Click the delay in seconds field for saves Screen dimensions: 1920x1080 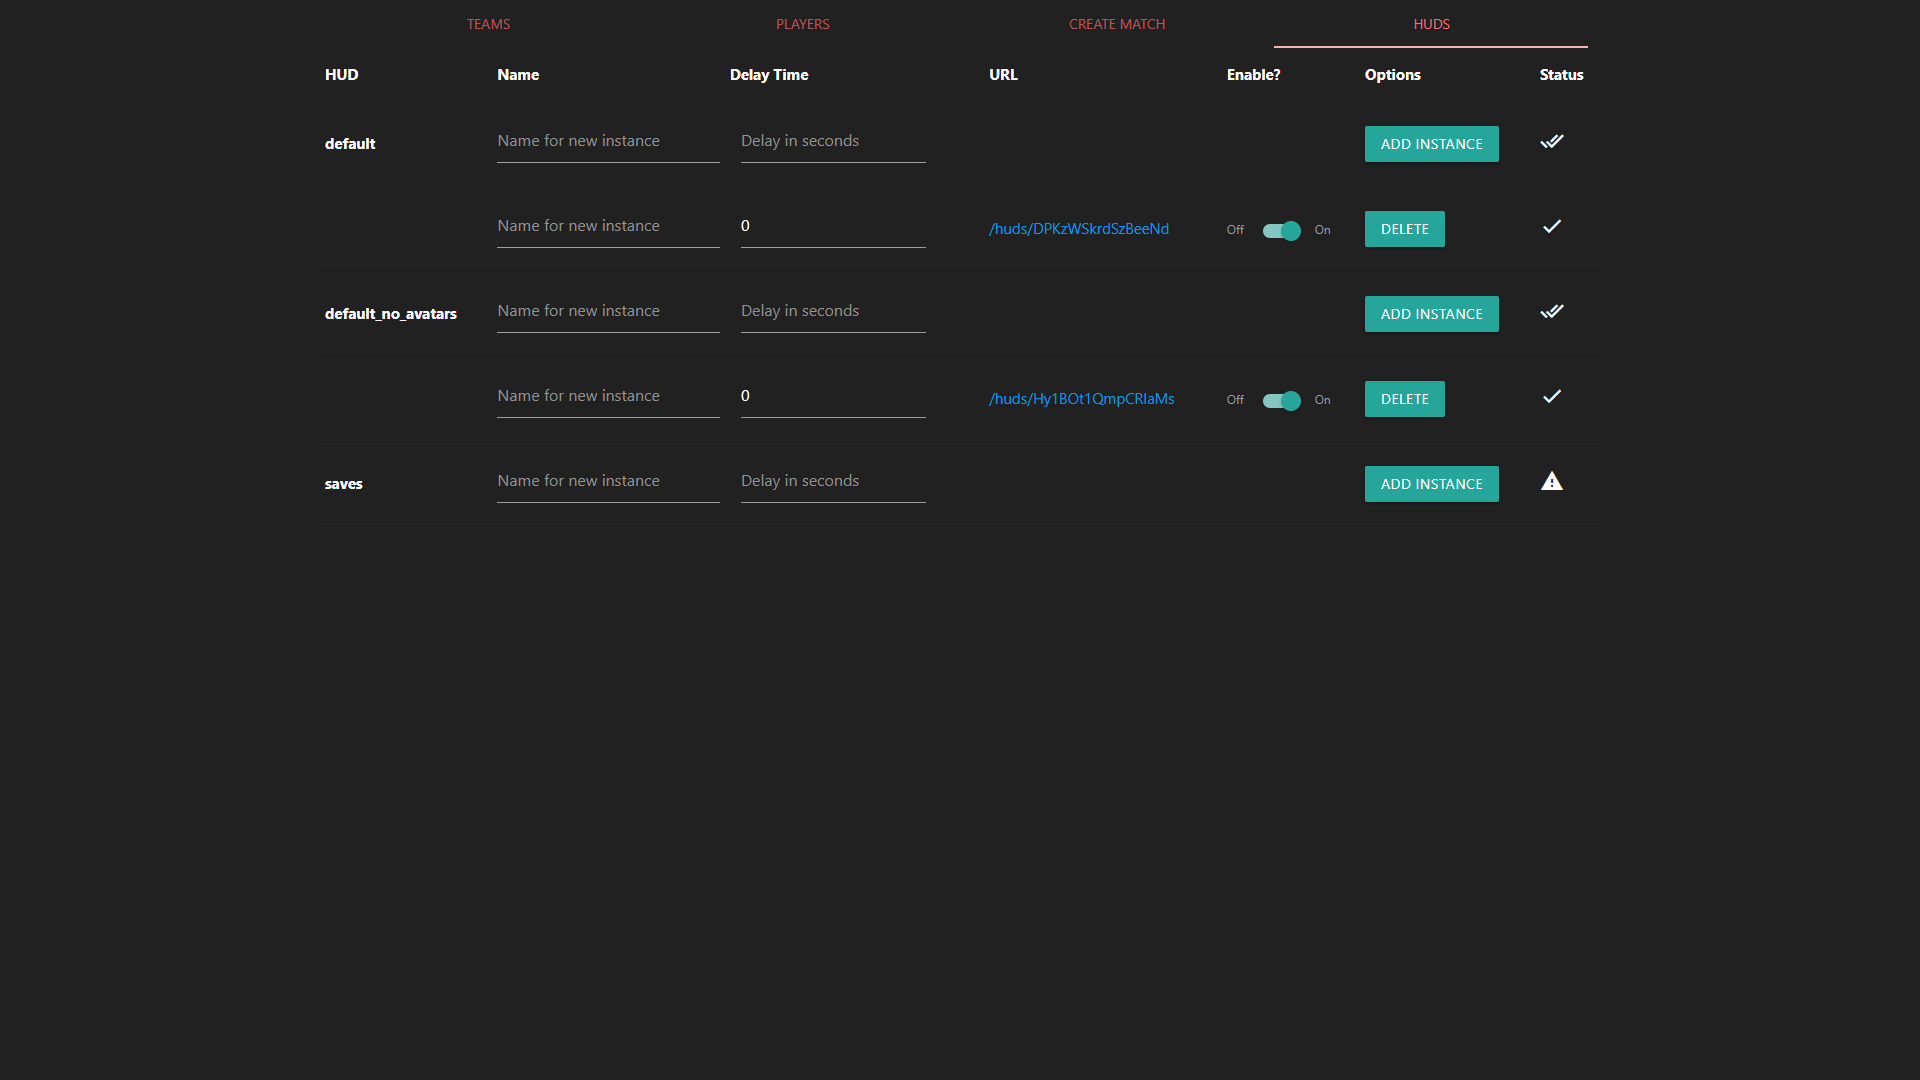[832, 481]
